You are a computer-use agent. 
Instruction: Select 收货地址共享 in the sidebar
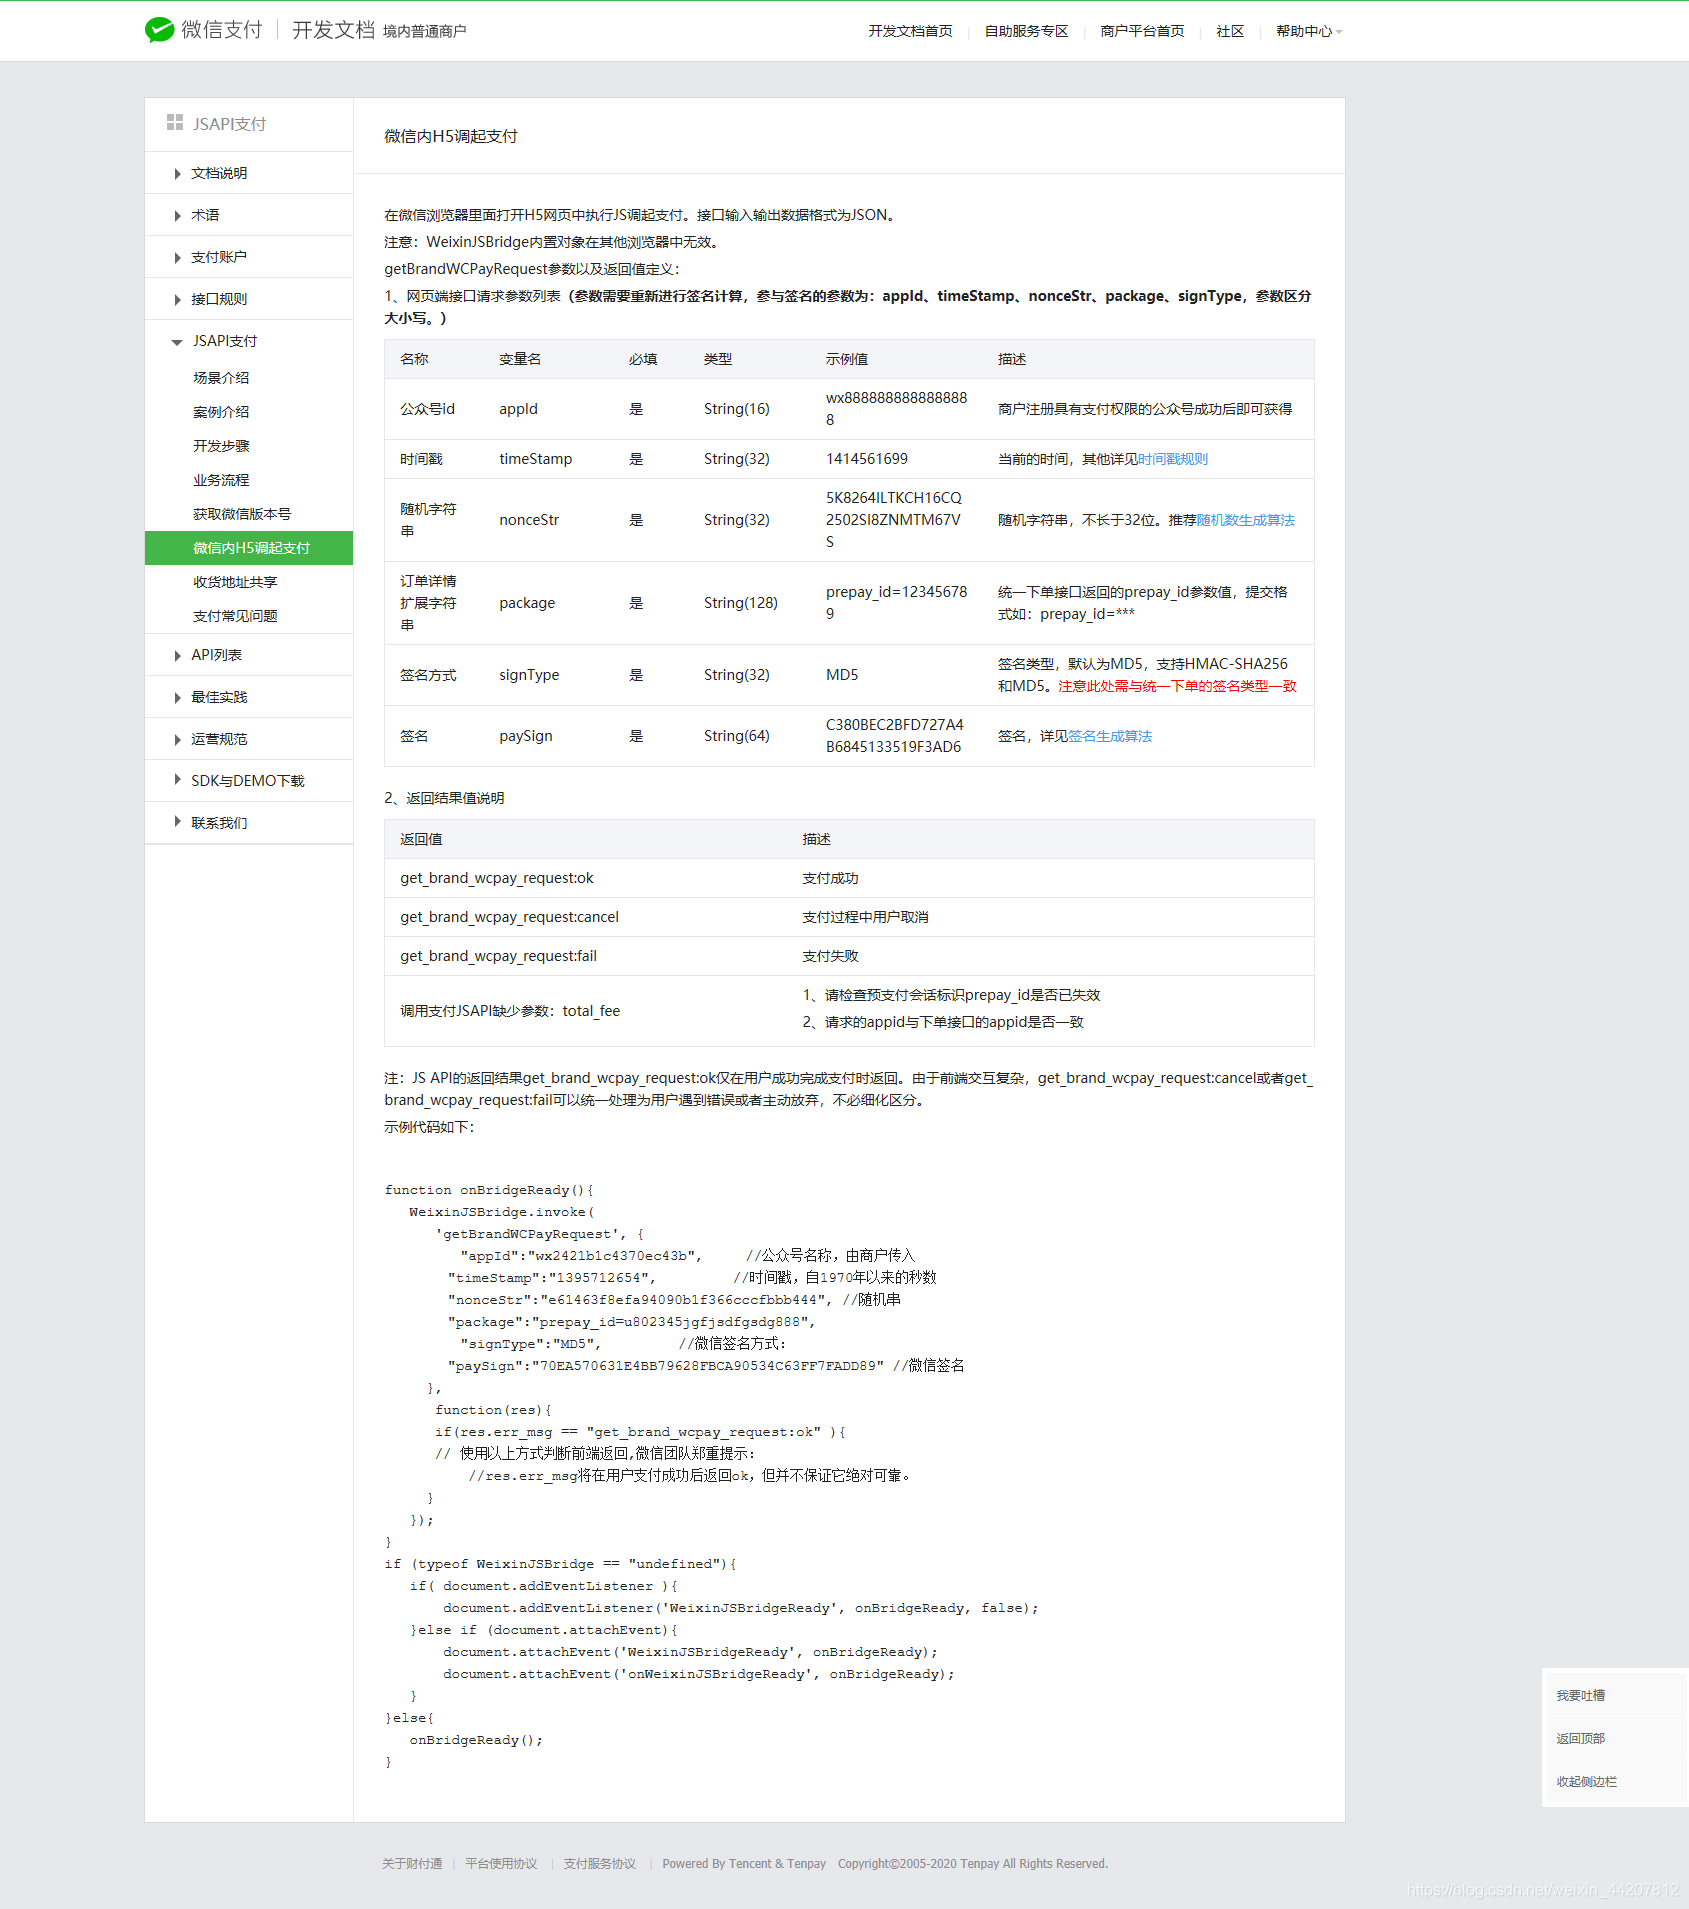pos(235,582)
